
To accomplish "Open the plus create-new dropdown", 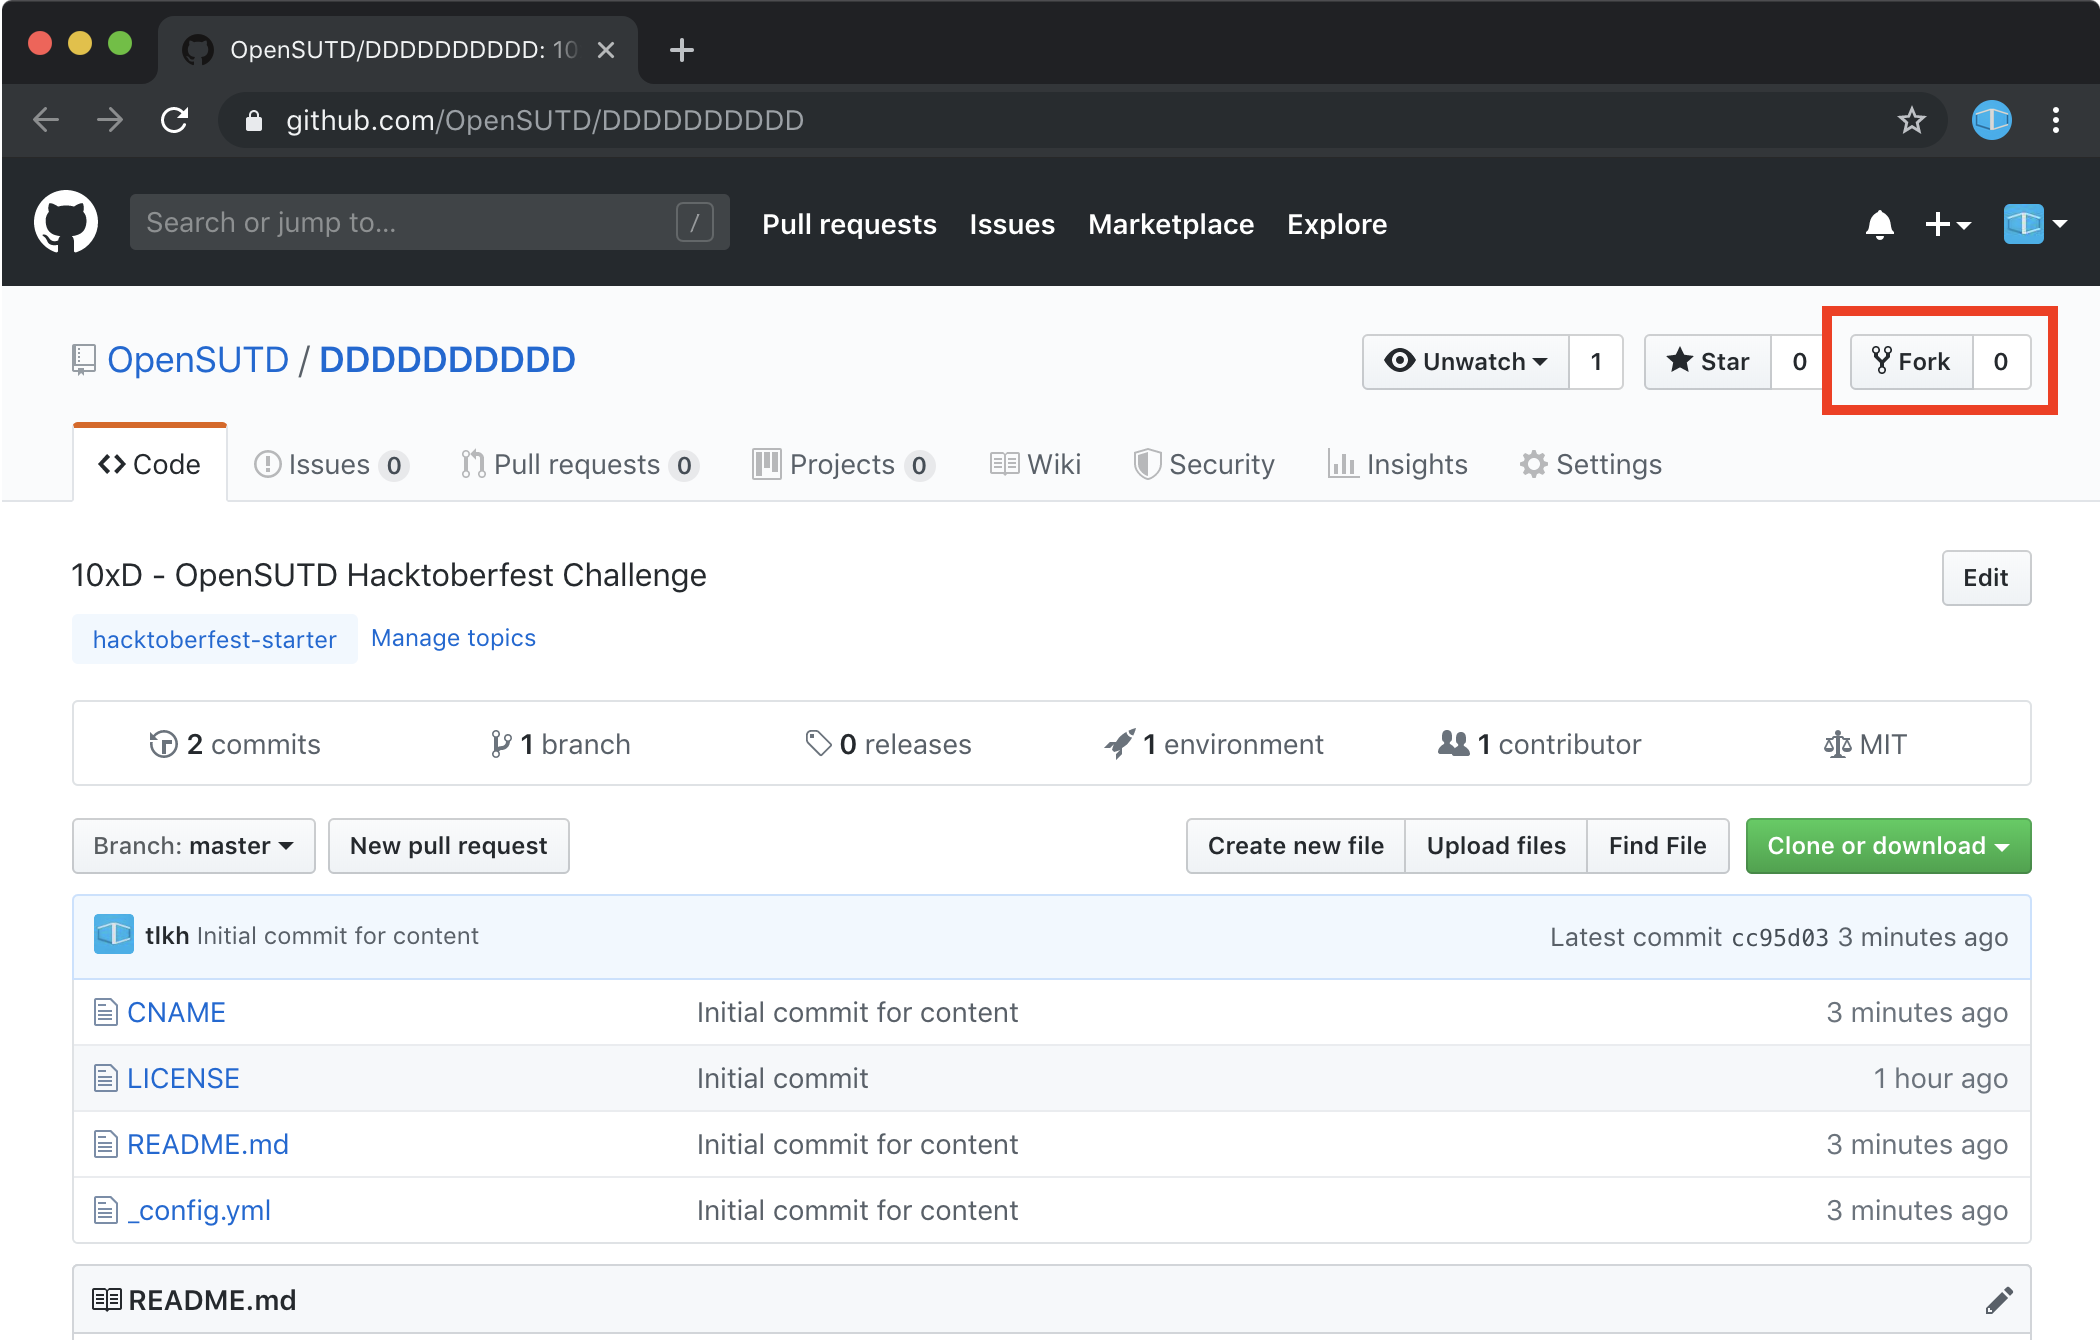I will 1947,224.
